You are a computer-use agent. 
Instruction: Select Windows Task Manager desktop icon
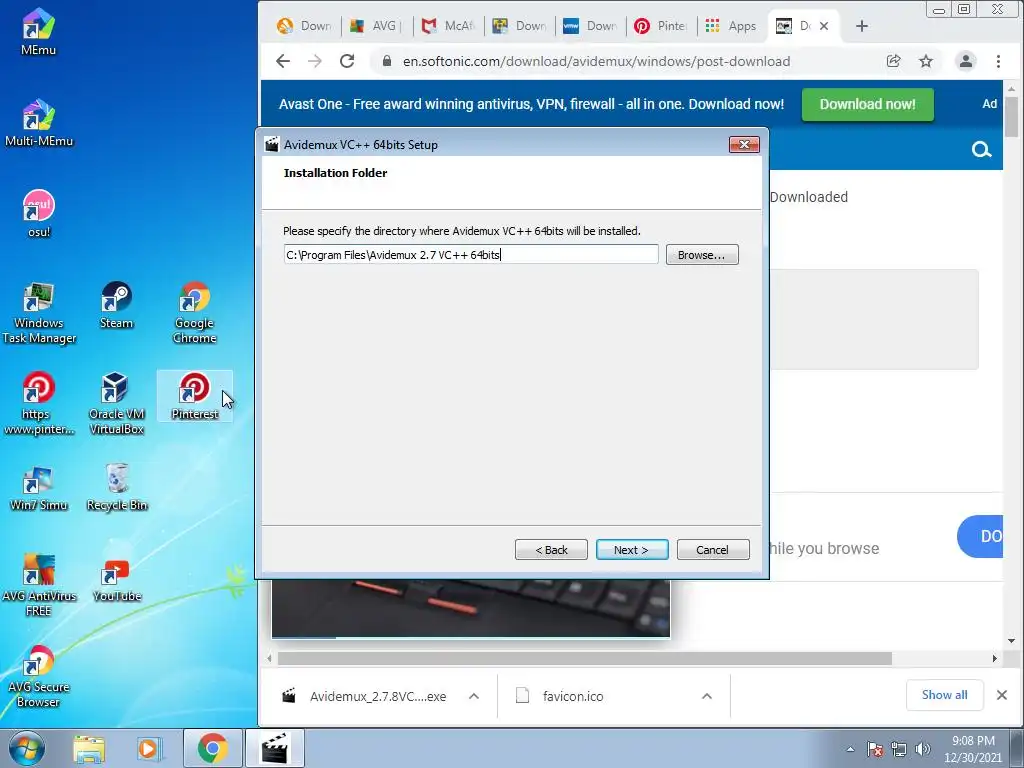(39, 313)
